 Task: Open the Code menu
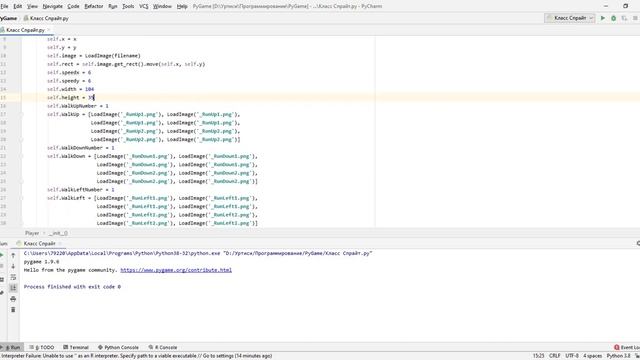(x=73, y=6)
